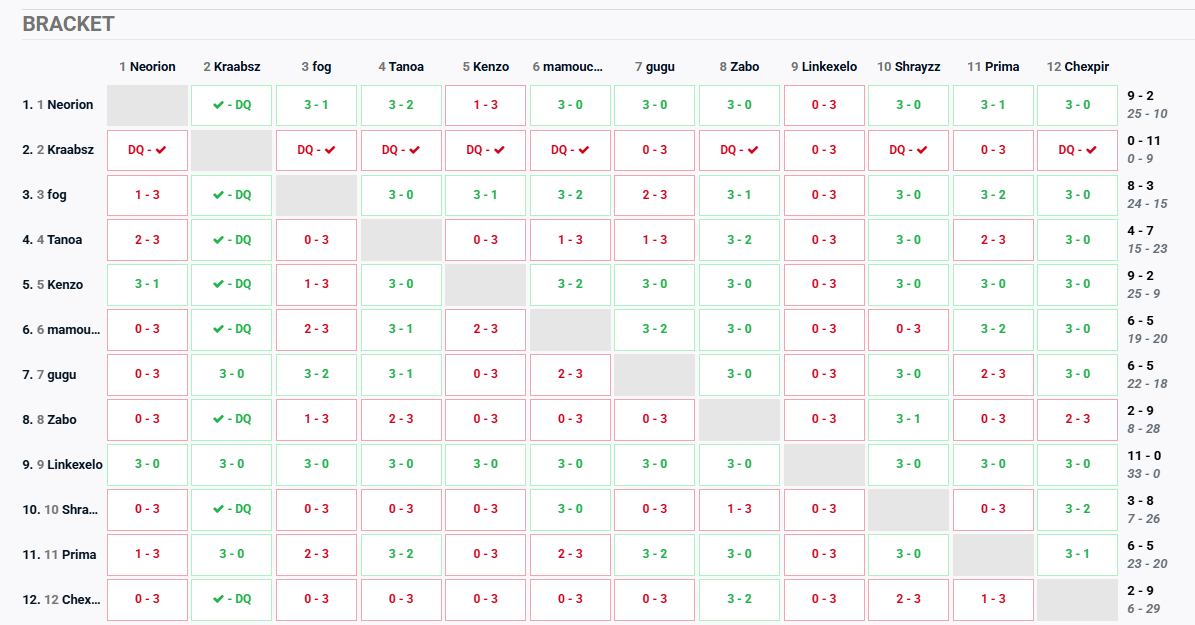Viewport: 1195px width, 625px height.
Task: View Kenzo vs mamouc 3 - 2 result
Action: (570, 284)
